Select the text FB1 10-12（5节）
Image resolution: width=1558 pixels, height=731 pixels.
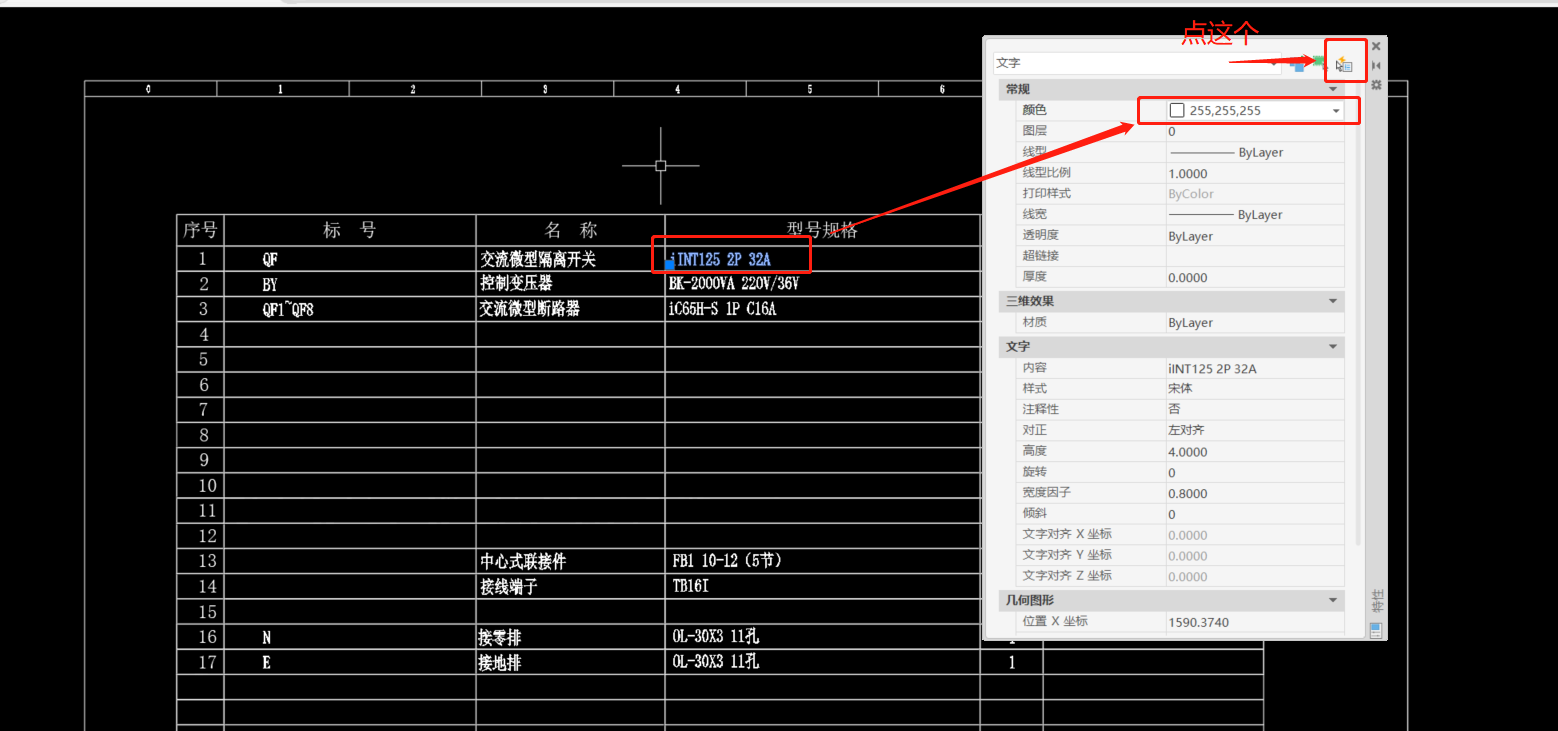pyautogui.click(x=728, y=561)
